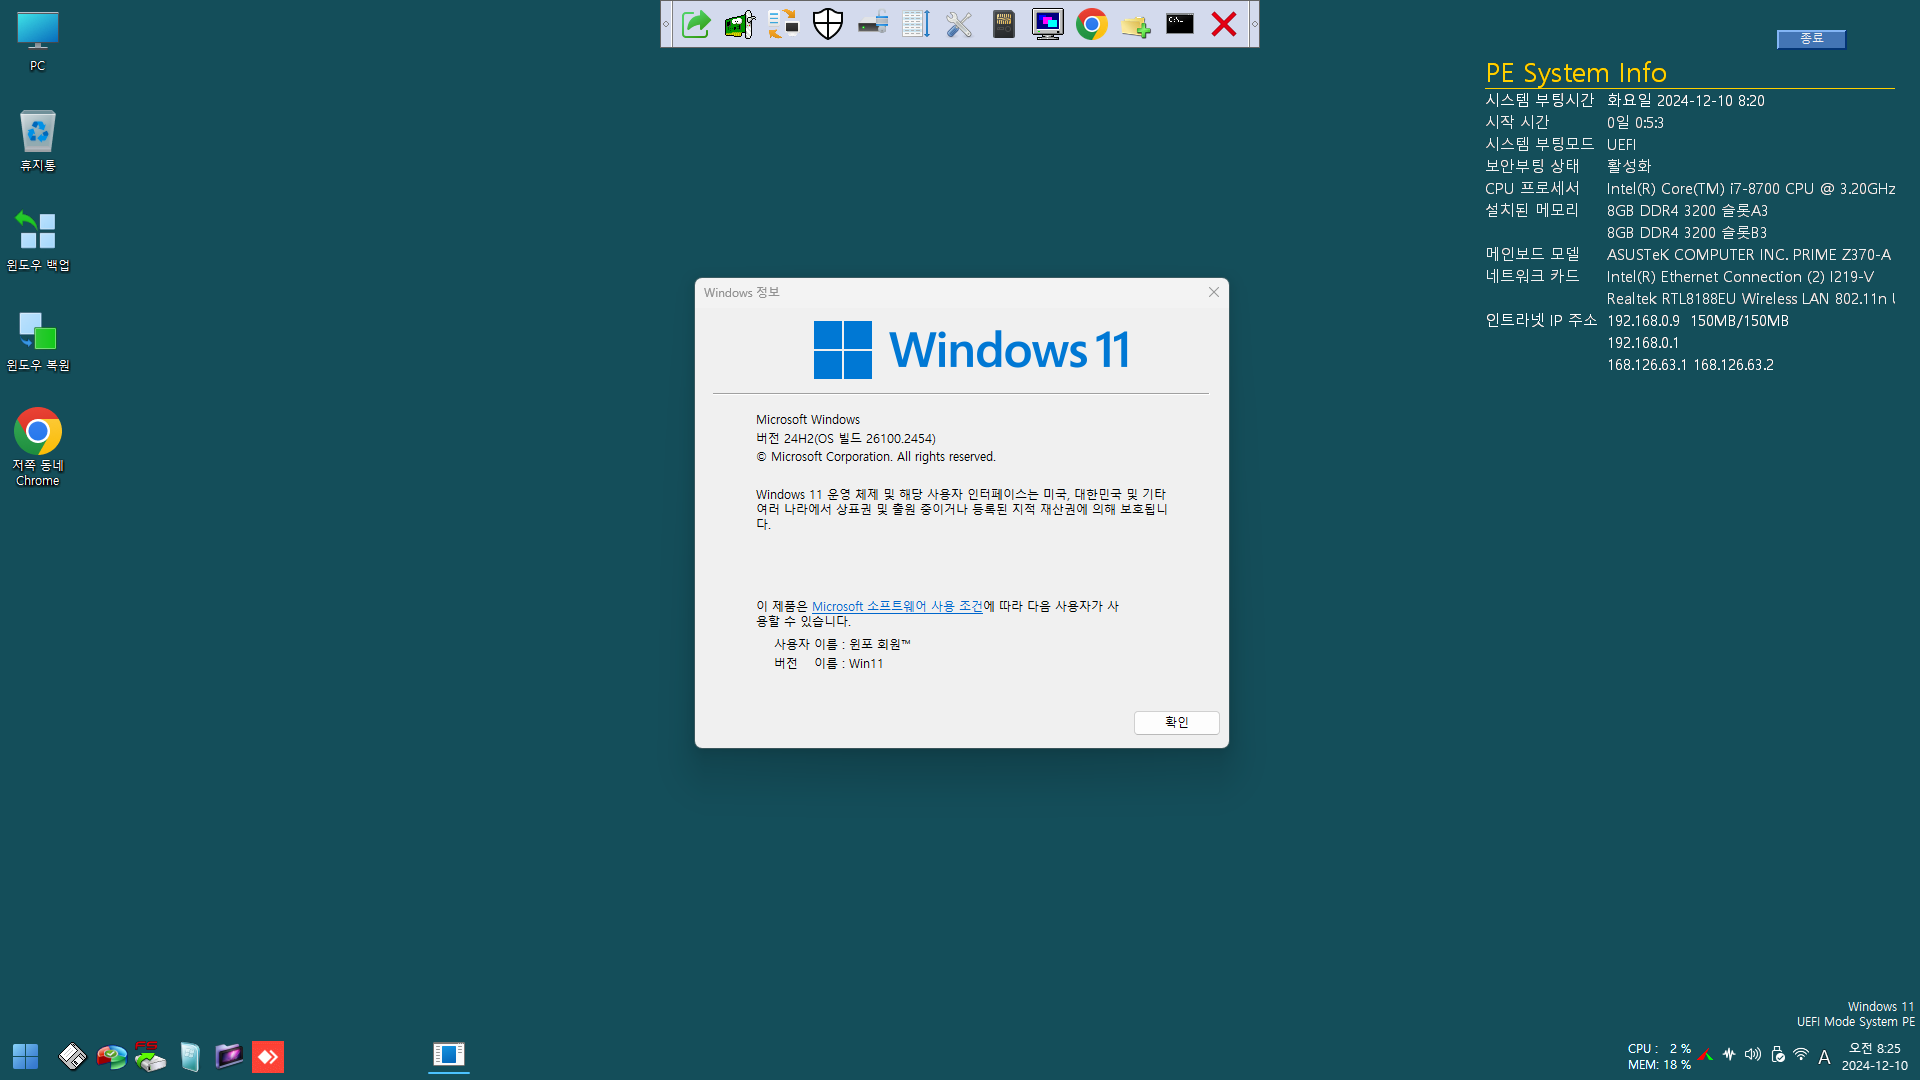Open the red AnyDesk taskbar icon
Screen dimensions: 1920x1080
coord(268,1056)
